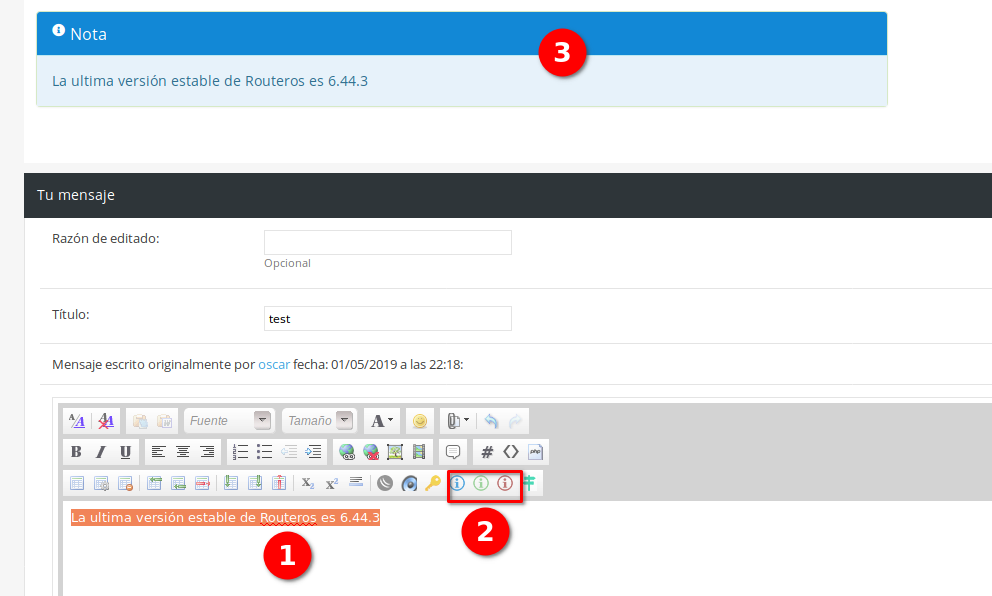Apply italic formatting
The width and height of the screenshot is (992, 596).
click(100, 452)
